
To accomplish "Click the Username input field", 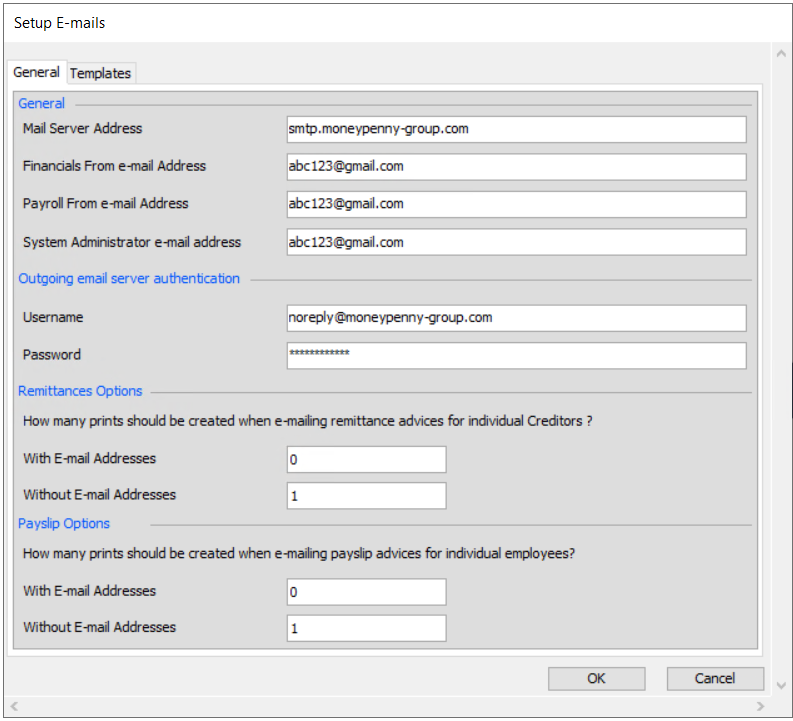I will [516, 318].
